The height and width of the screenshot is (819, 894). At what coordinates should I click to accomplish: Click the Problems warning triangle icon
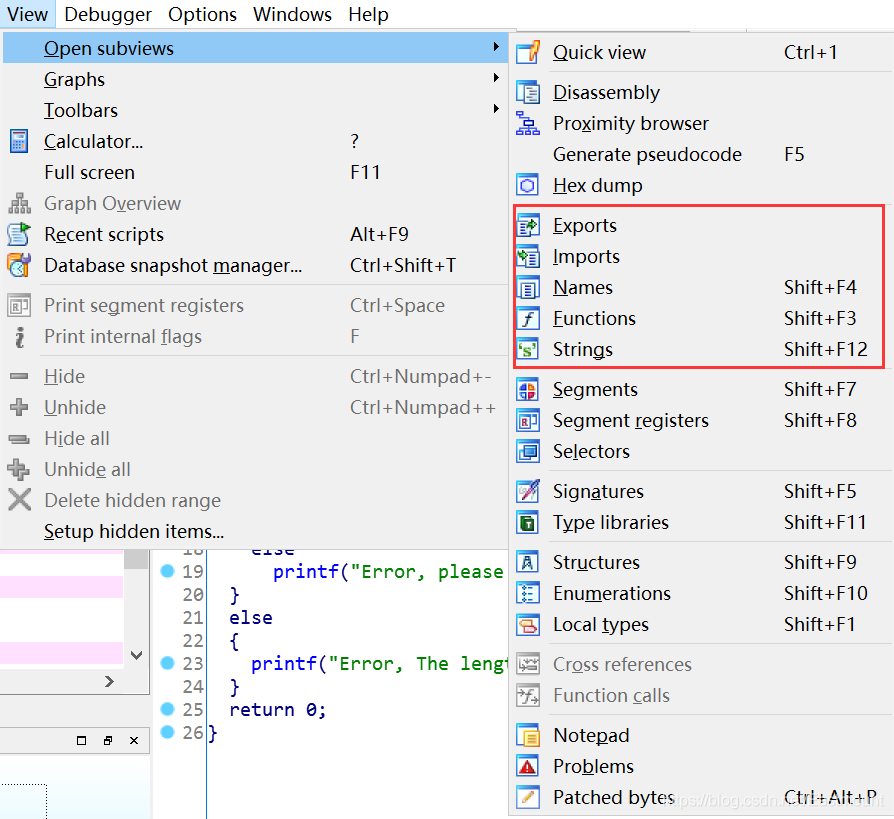tap(528, 767)
